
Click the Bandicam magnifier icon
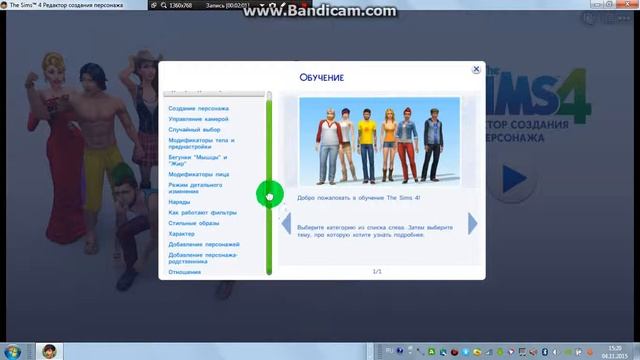point(164,5)
